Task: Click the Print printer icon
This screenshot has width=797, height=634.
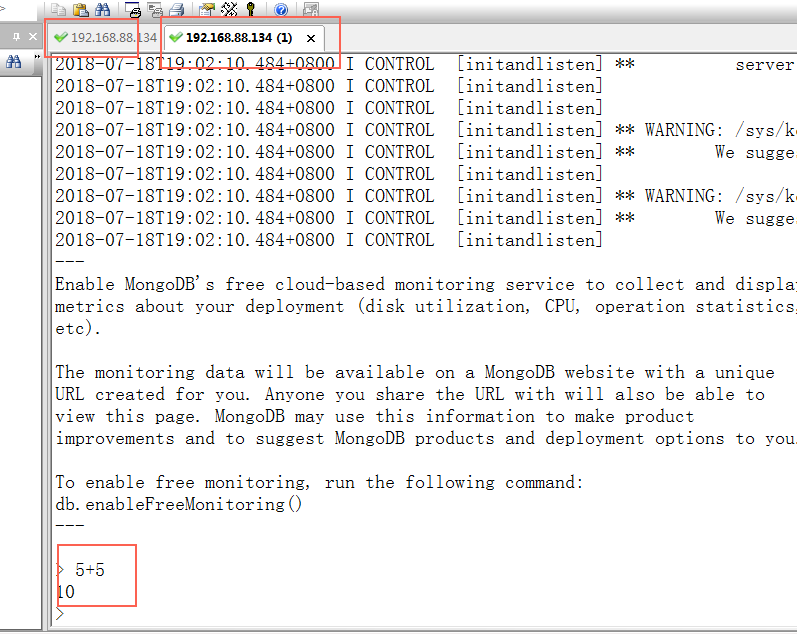Action: 177,9
